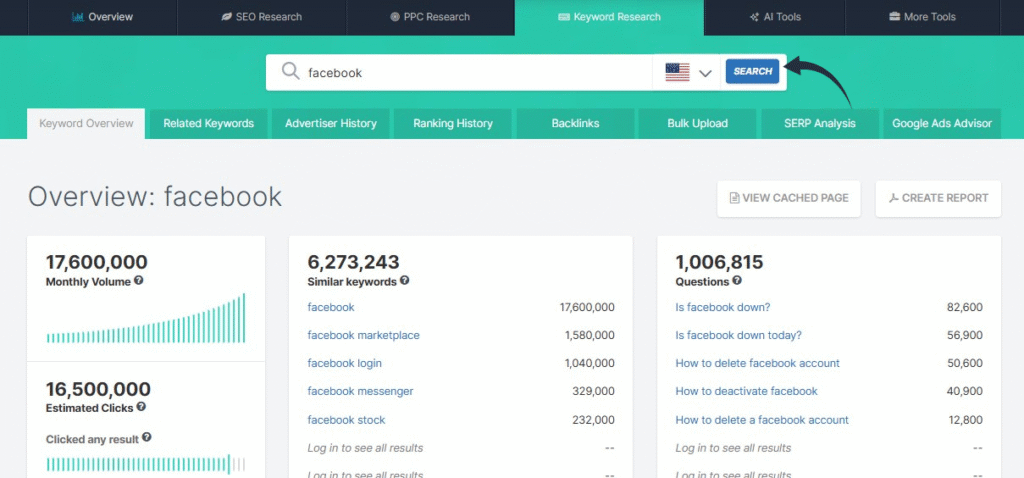The width and height of the screenshot is (1024, 478).
Task: Click the help icon beside Similar keywords
Action: 404,281
